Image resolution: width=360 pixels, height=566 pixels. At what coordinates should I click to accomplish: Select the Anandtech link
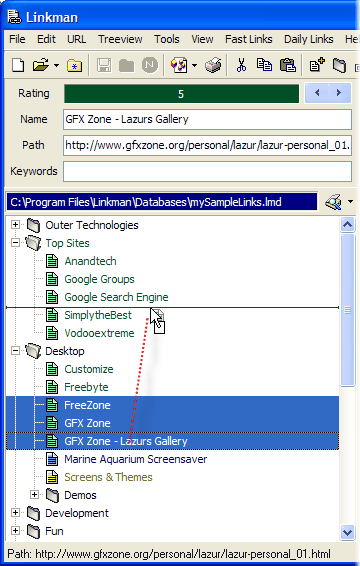[x=90, y=261]
